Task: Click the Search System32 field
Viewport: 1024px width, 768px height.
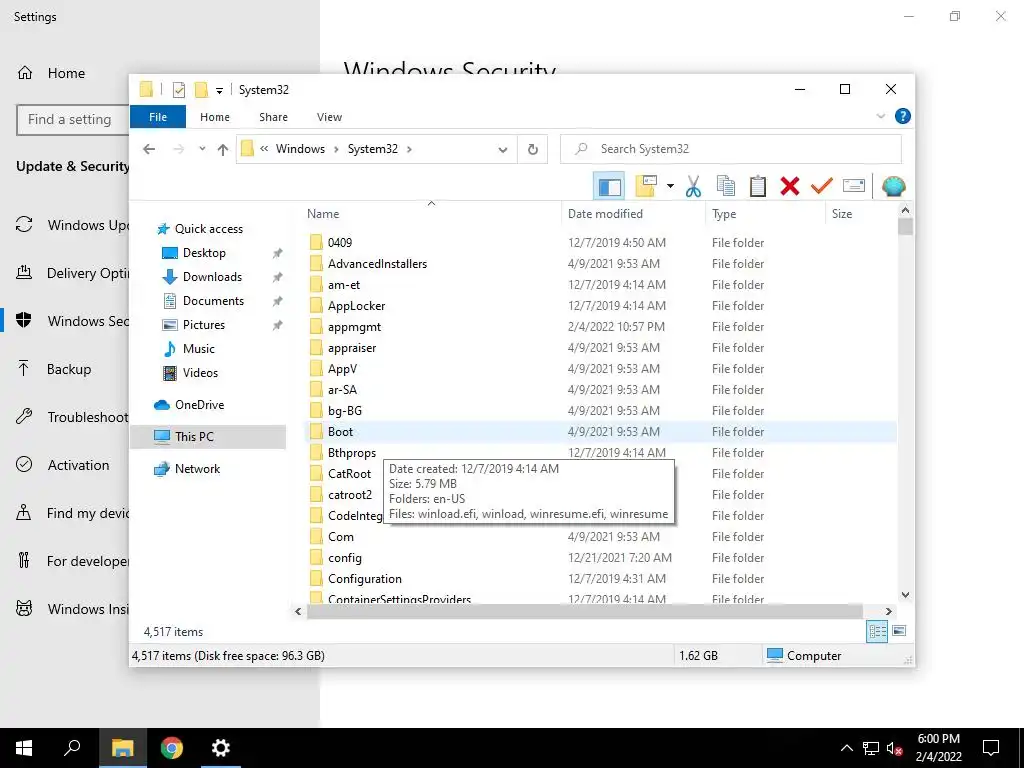Action: coord(731,149)
